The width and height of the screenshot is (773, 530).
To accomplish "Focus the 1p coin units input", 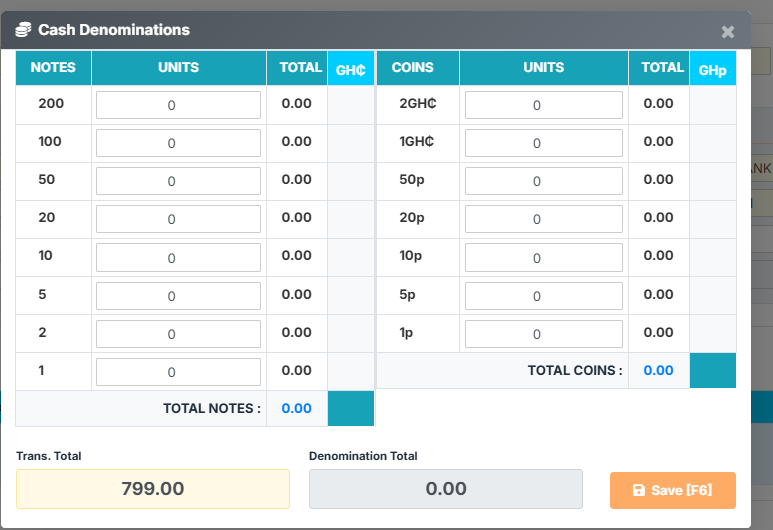I will click(x=543, y=333).
